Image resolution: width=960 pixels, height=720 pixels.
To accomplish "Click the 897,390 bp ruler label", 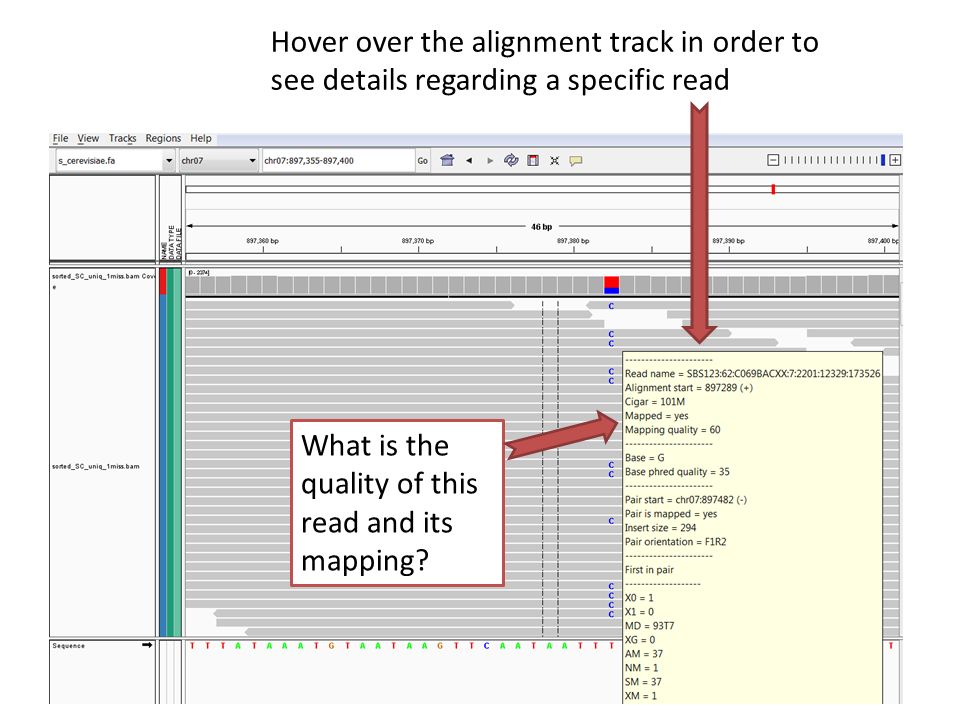I will (729, 241).
